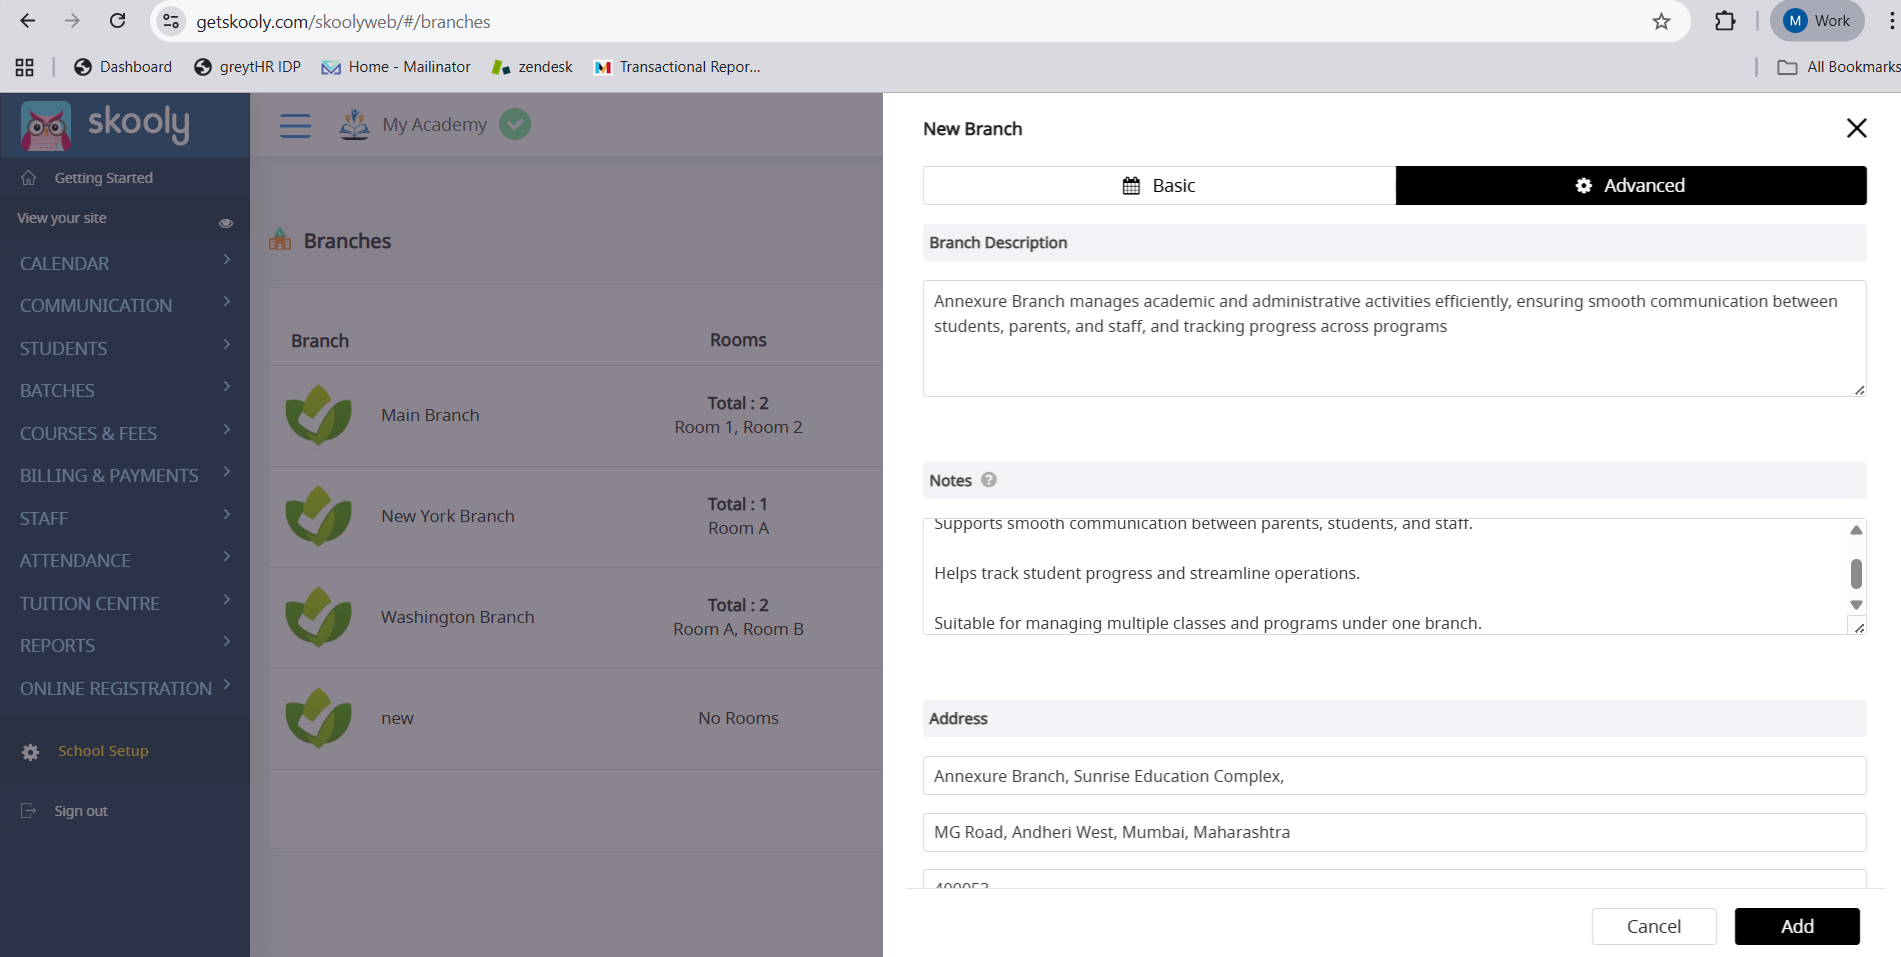Click the green verified check badge
This screenshot has height=957, width=1901.
515,125
